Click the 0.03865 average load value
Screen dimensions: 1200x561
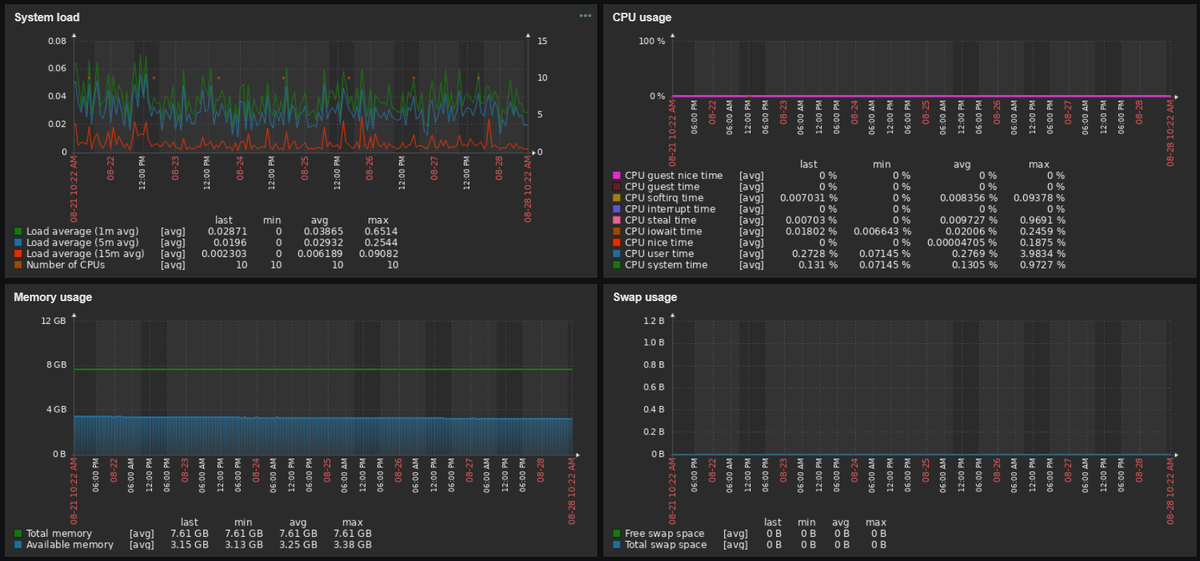(x=323, y=231)
